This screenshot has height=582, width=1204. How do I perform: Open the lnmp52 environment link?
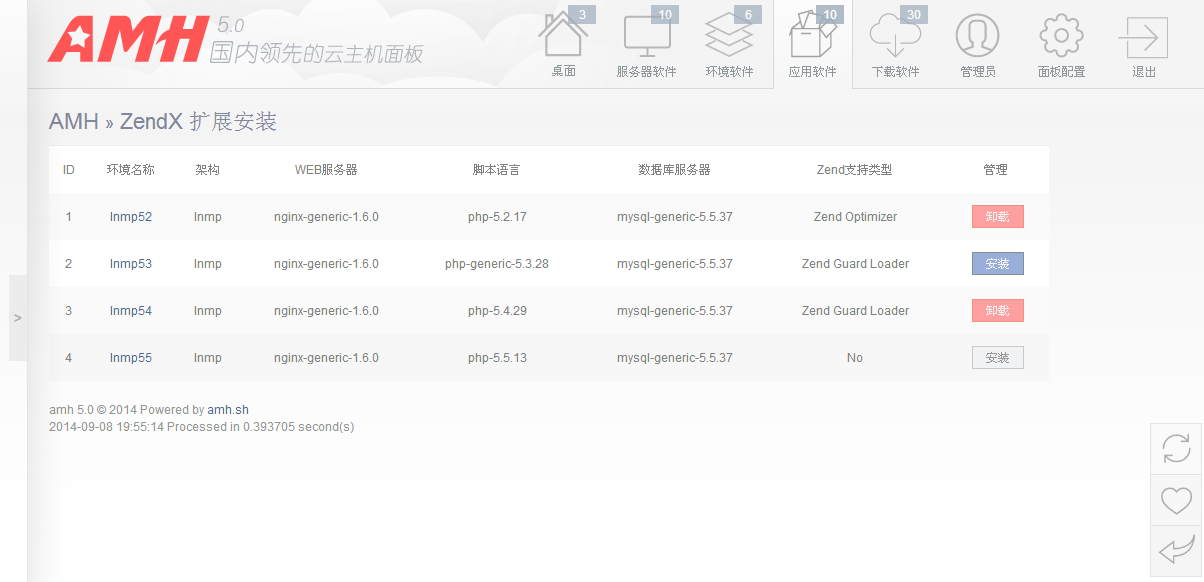[131, 217]
